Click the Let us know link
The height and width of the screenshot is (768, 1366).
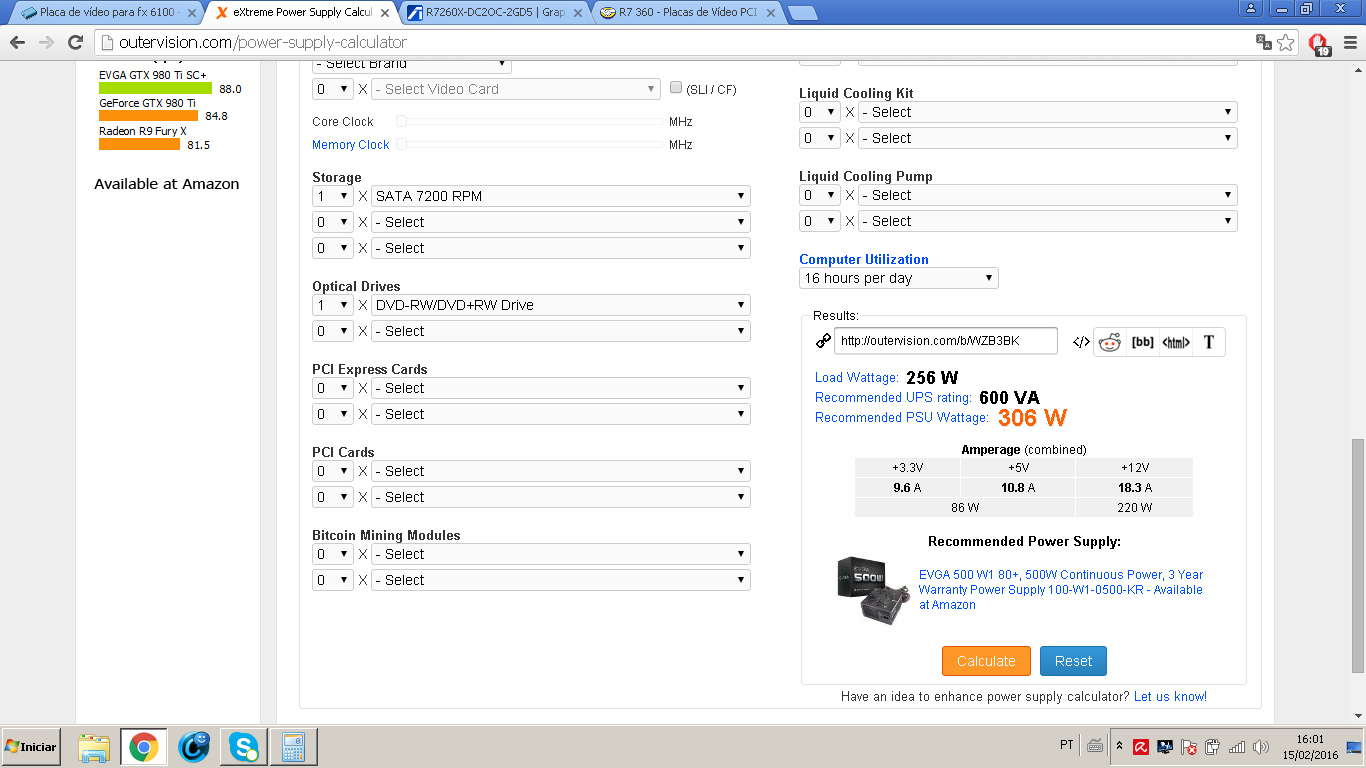click(1170, 696)
